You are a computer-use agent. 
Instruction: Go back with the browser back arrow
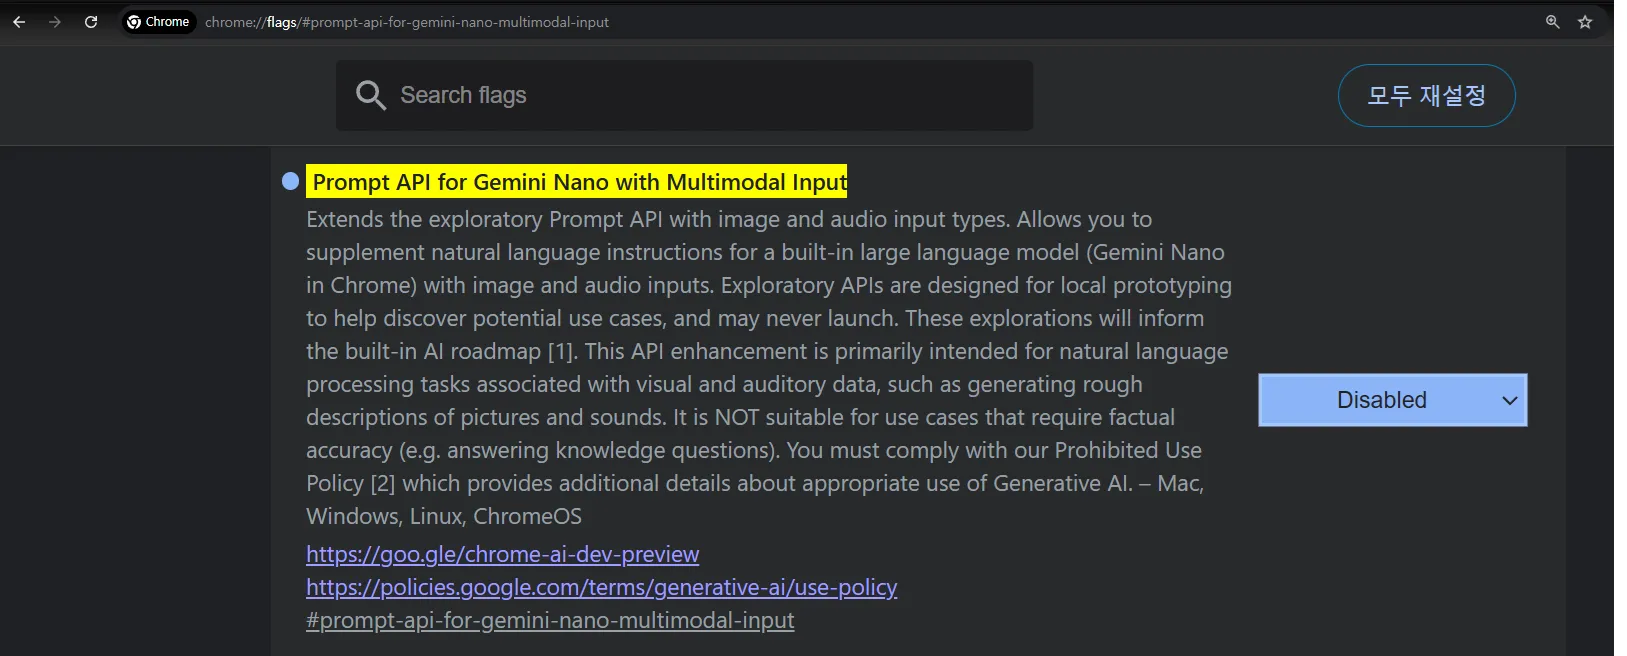(19, 22)
